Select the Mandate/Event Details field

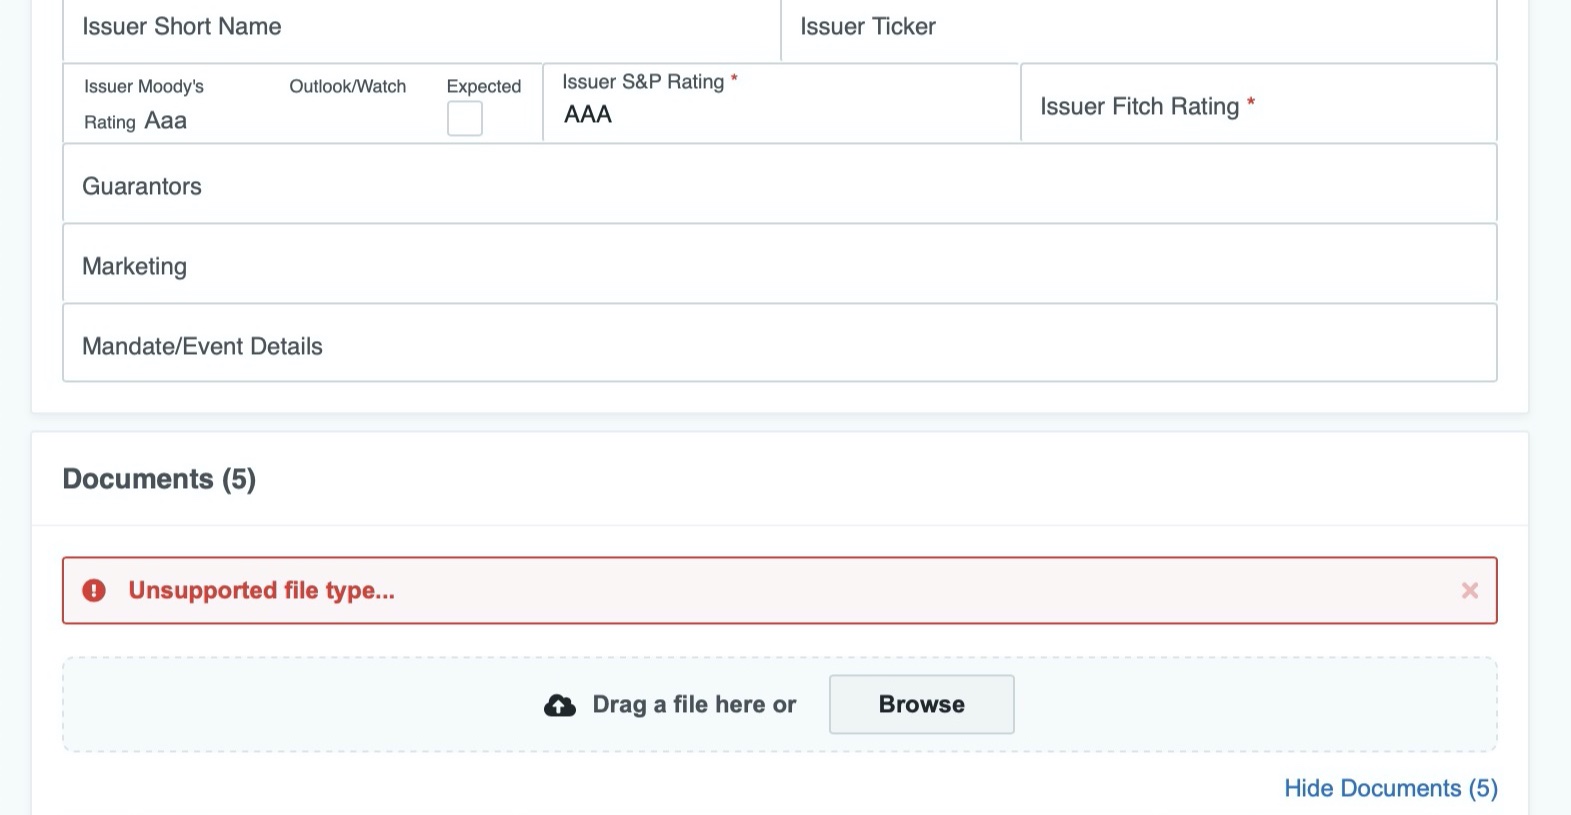point(779,346)
